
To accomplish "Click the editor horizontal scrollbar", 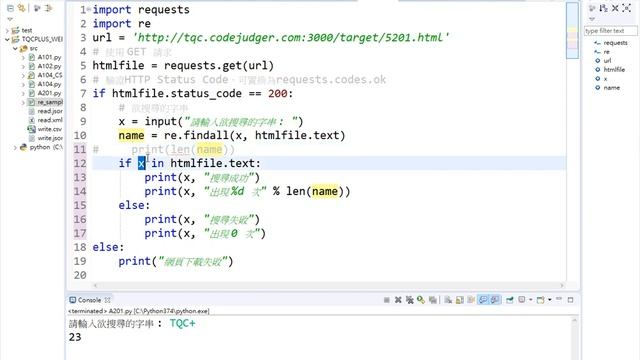I will 328,286.
